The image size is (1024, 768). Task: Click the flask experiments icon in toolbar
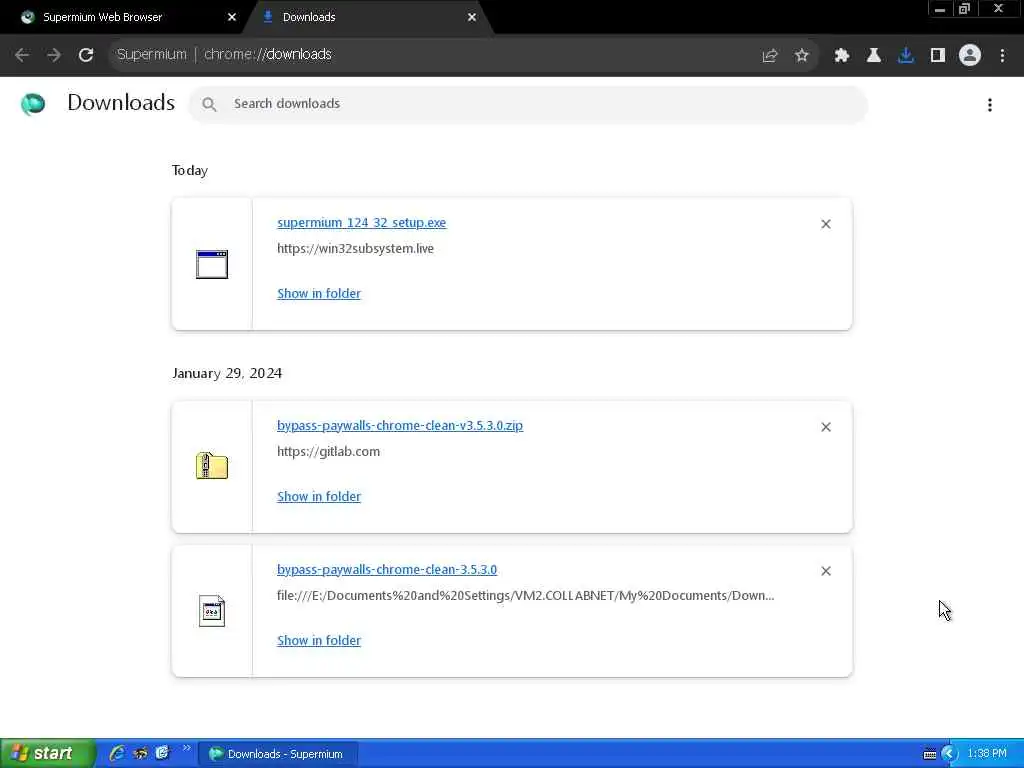(x=874, y=56)
